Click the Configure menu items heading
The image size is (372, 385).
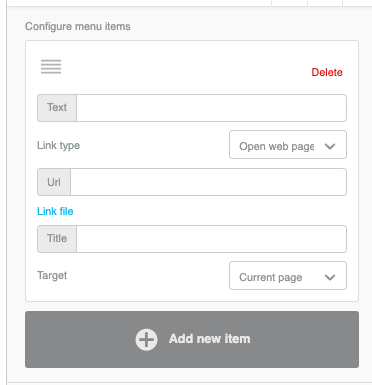point(78,26)
